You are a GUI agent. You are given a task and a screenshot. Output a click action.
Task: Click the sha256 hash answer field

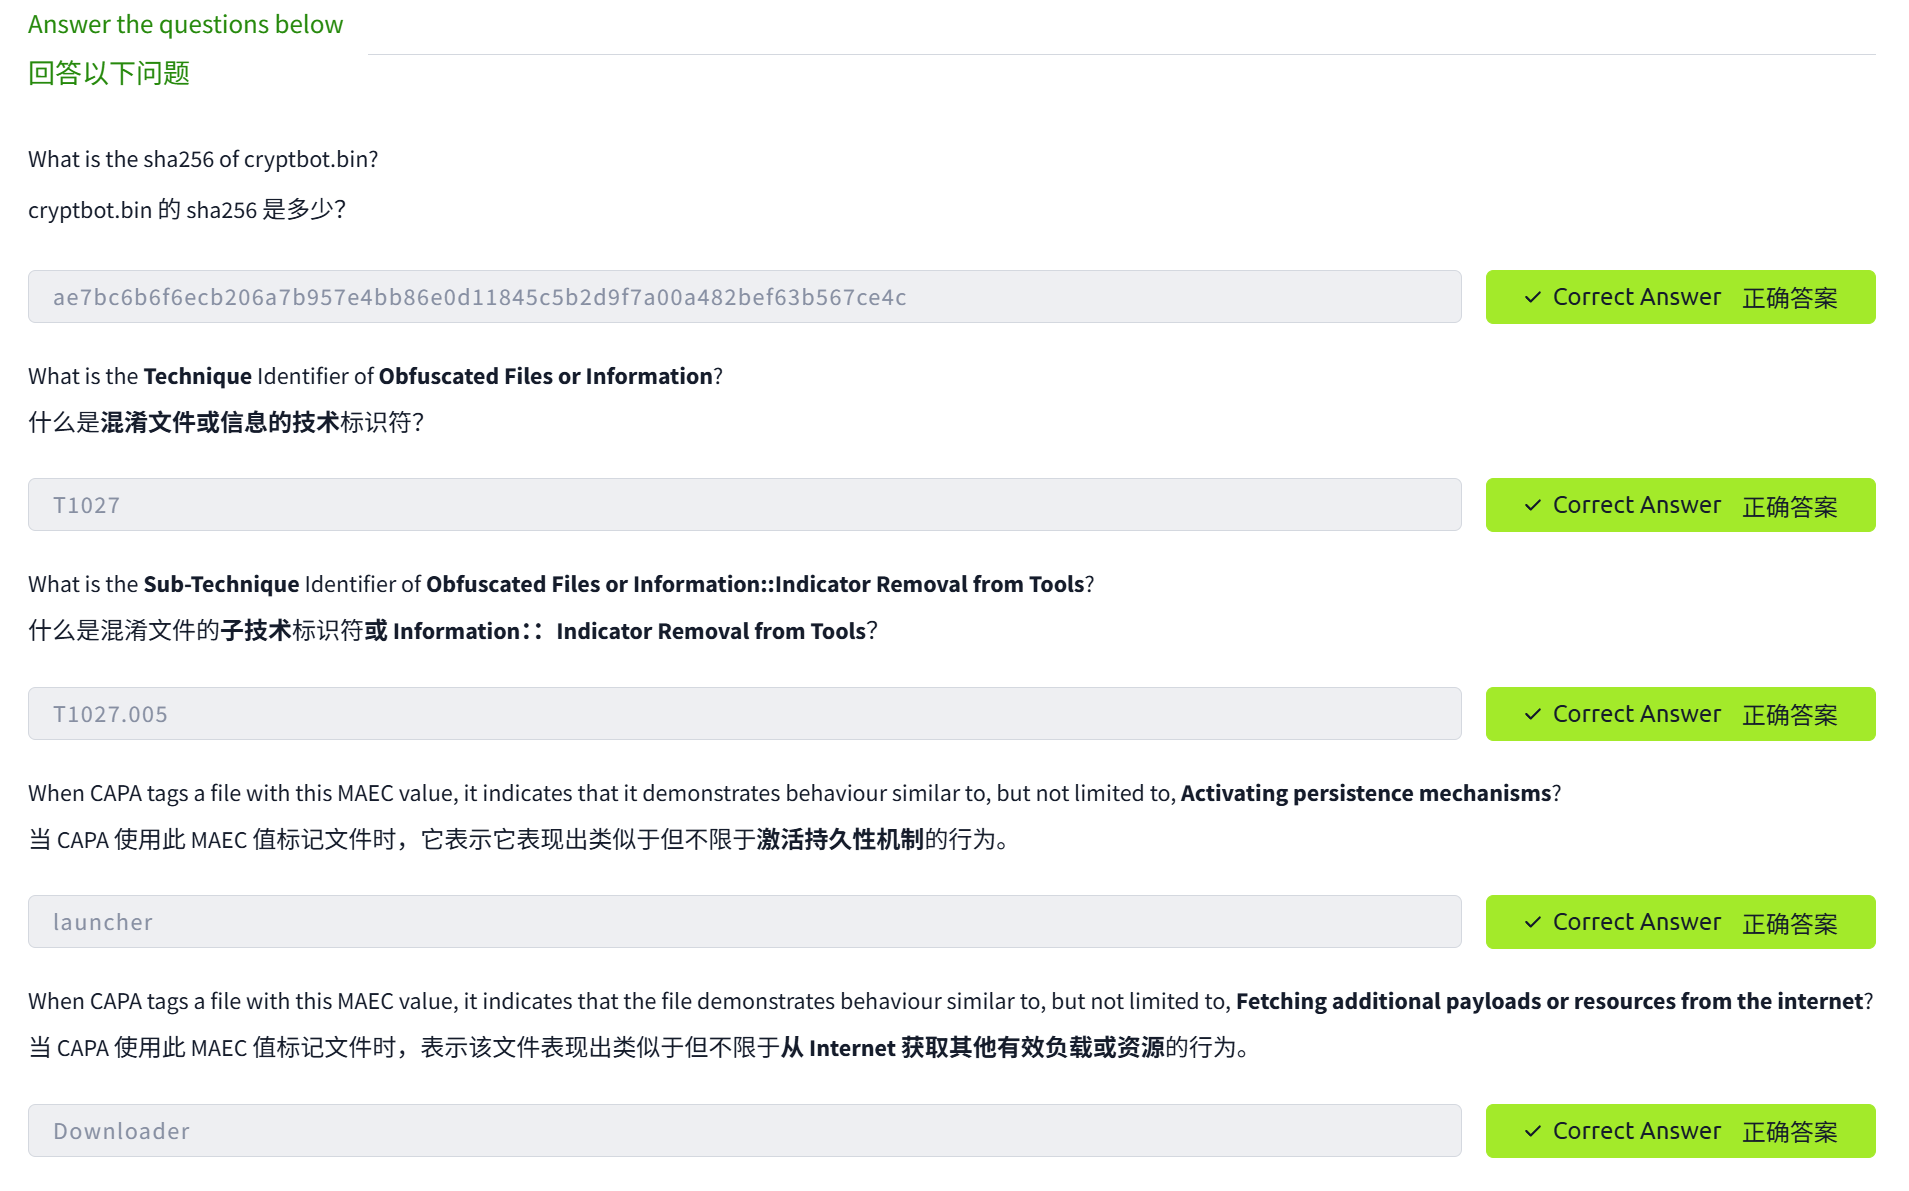tap(744, 297)
